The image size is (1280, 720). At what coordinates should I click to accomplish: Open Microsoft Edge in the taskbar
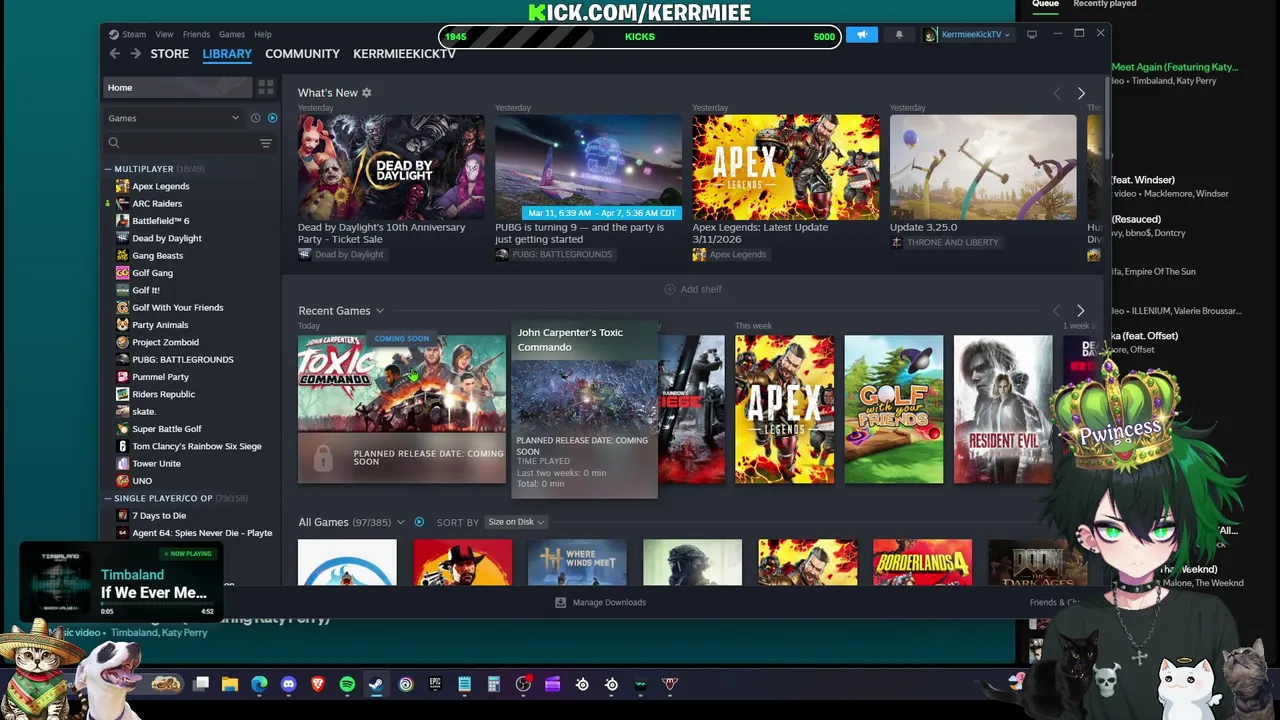(x=259, y=684)
